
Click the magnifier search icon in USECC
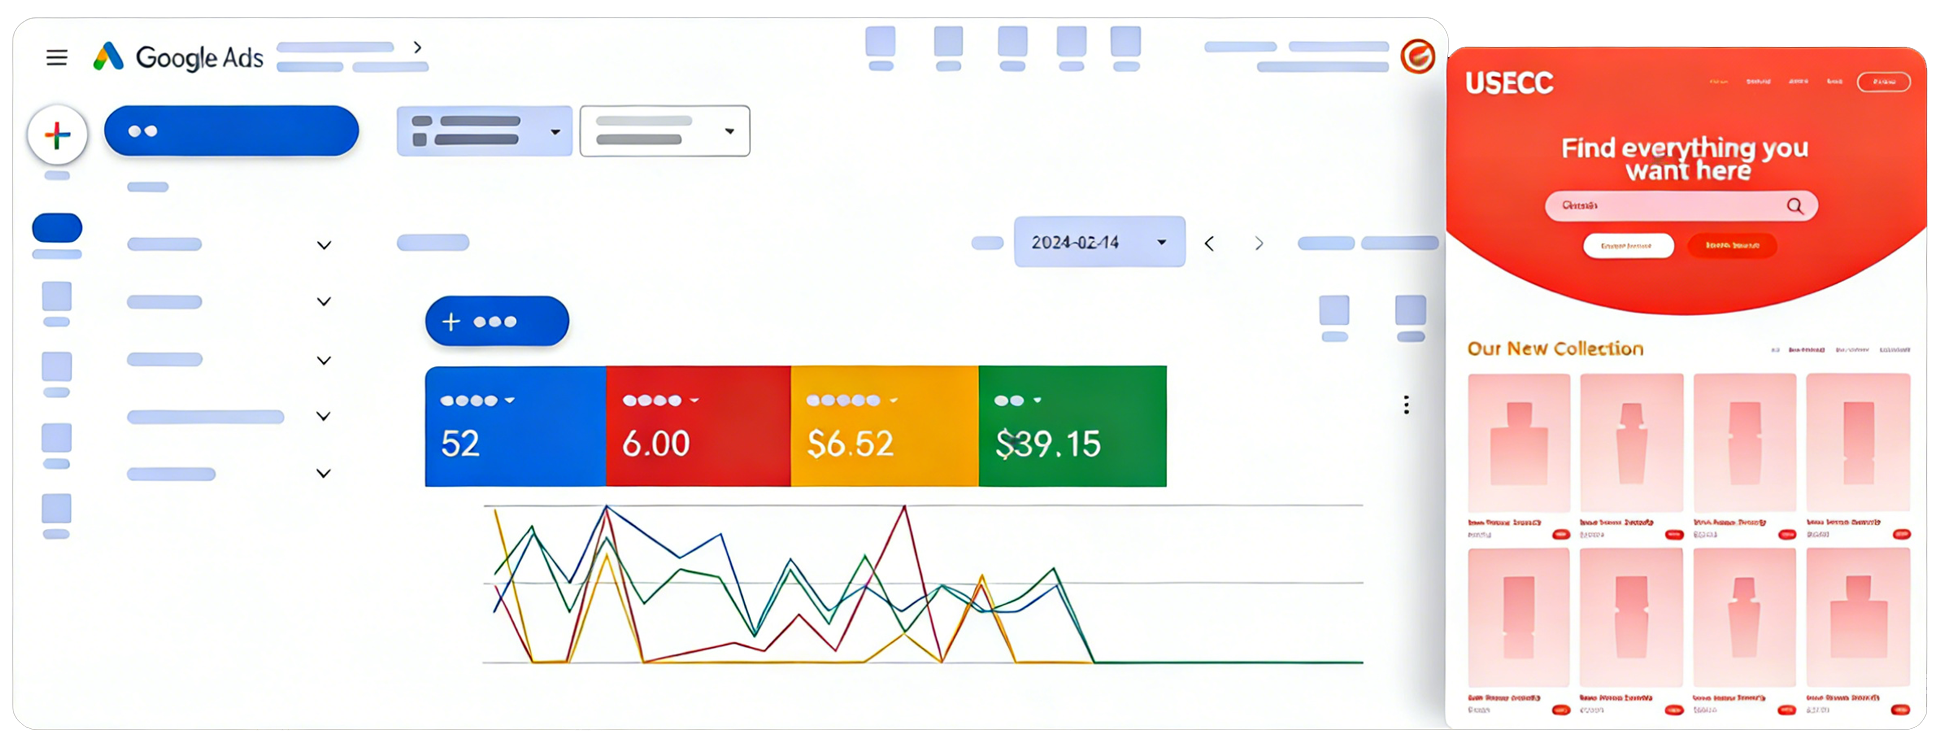[x=1795, y=206]
